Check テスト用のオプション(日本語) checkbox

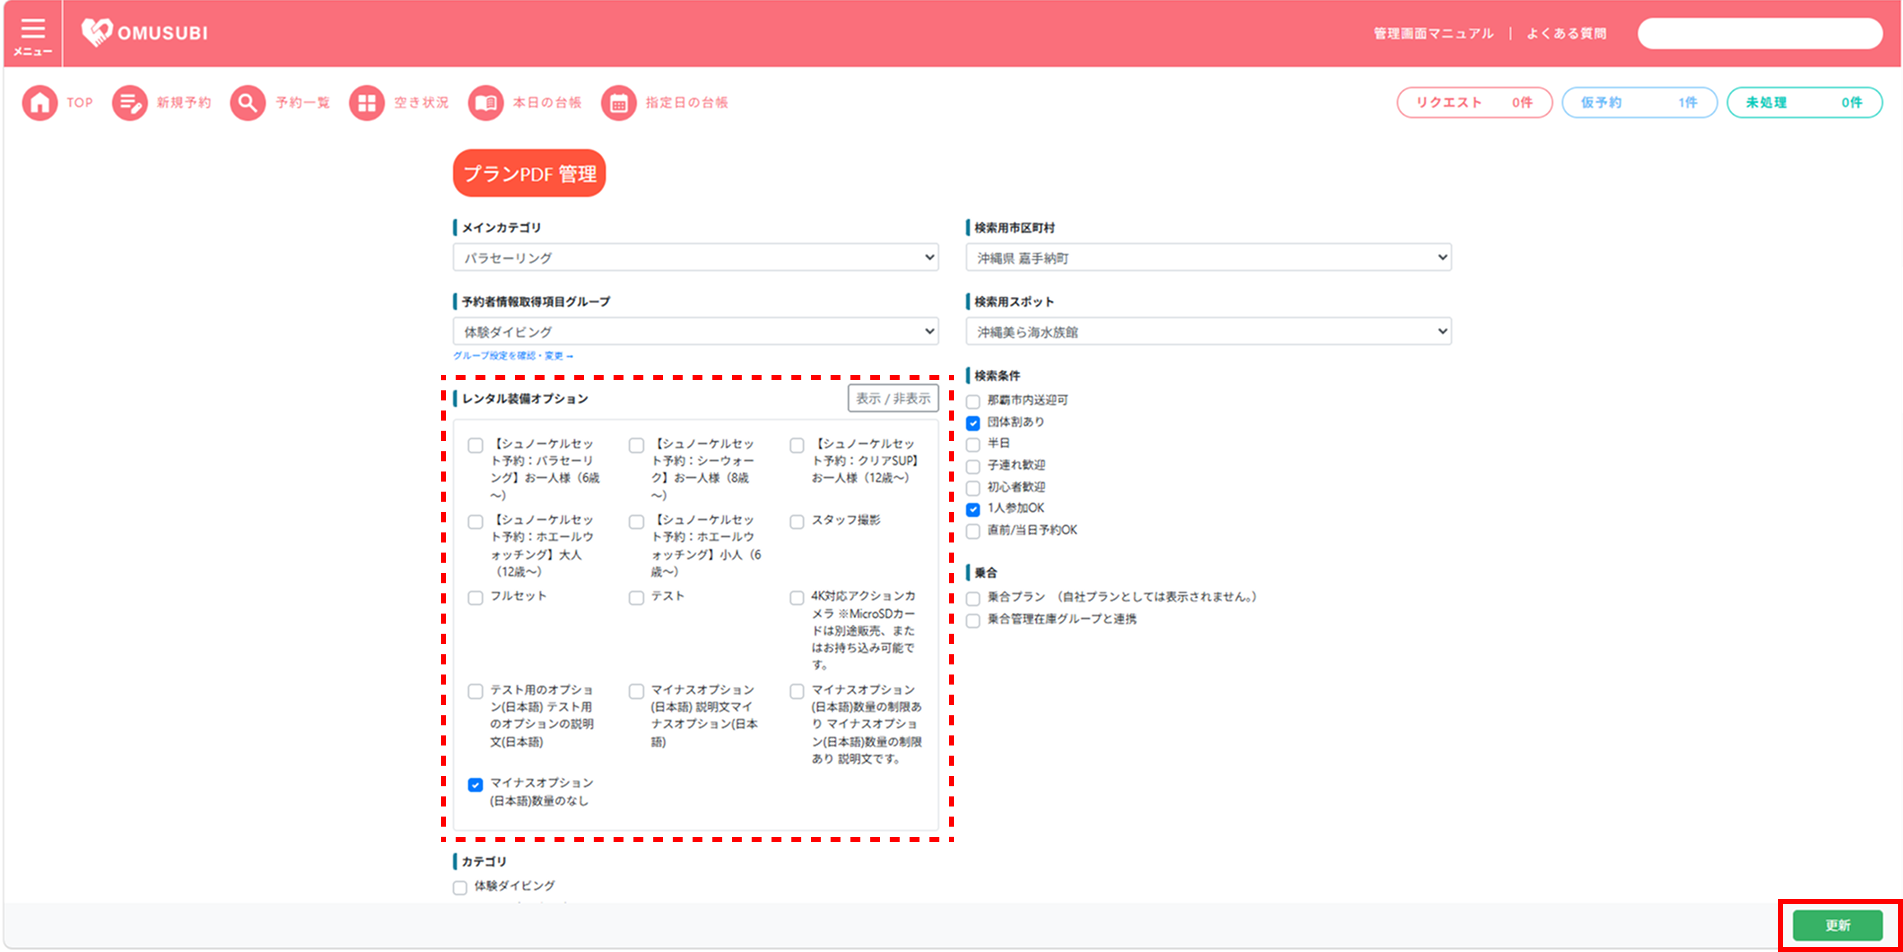pos(476,692)
